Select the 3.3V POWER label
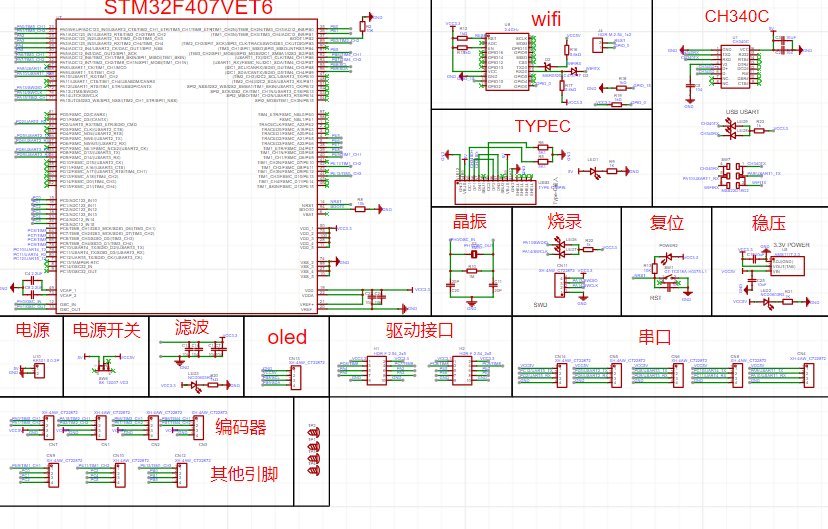 [791, 245]
